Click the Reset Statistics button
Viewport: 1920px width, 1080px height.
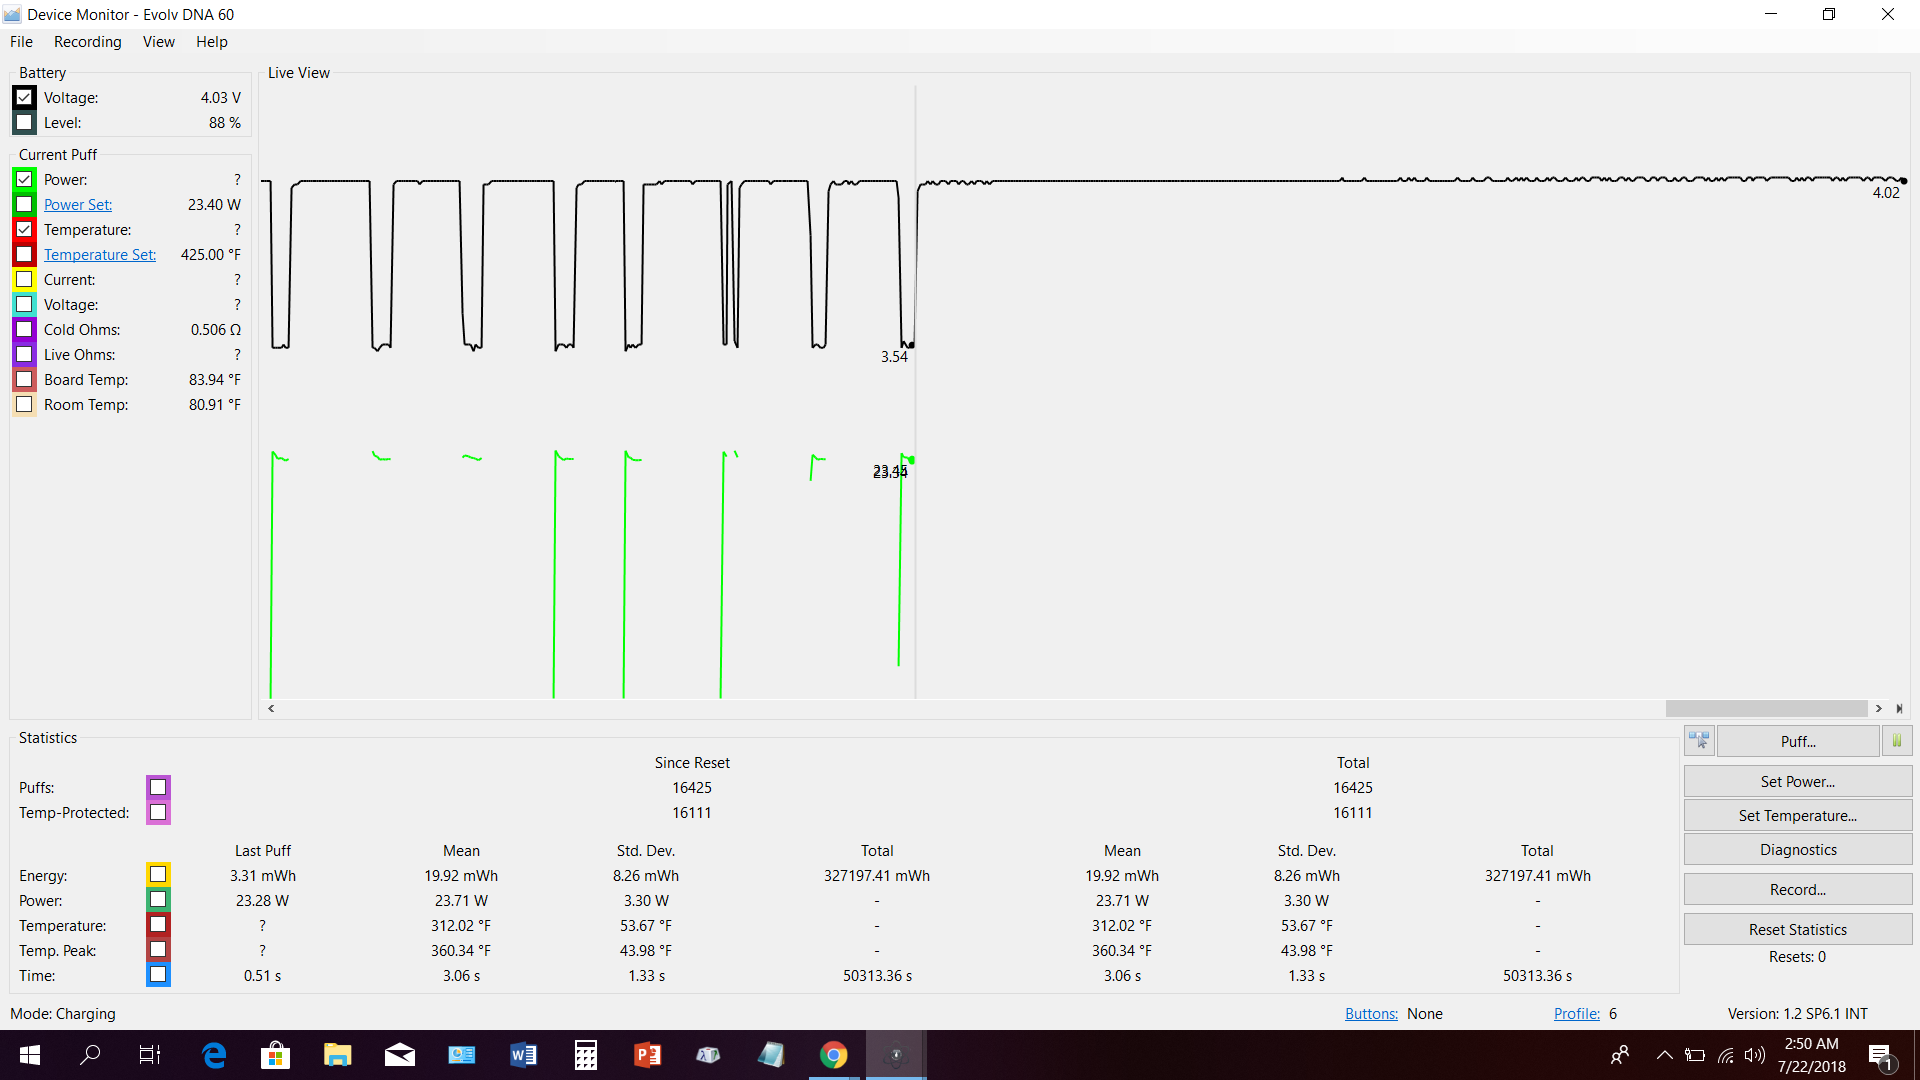1797,930
